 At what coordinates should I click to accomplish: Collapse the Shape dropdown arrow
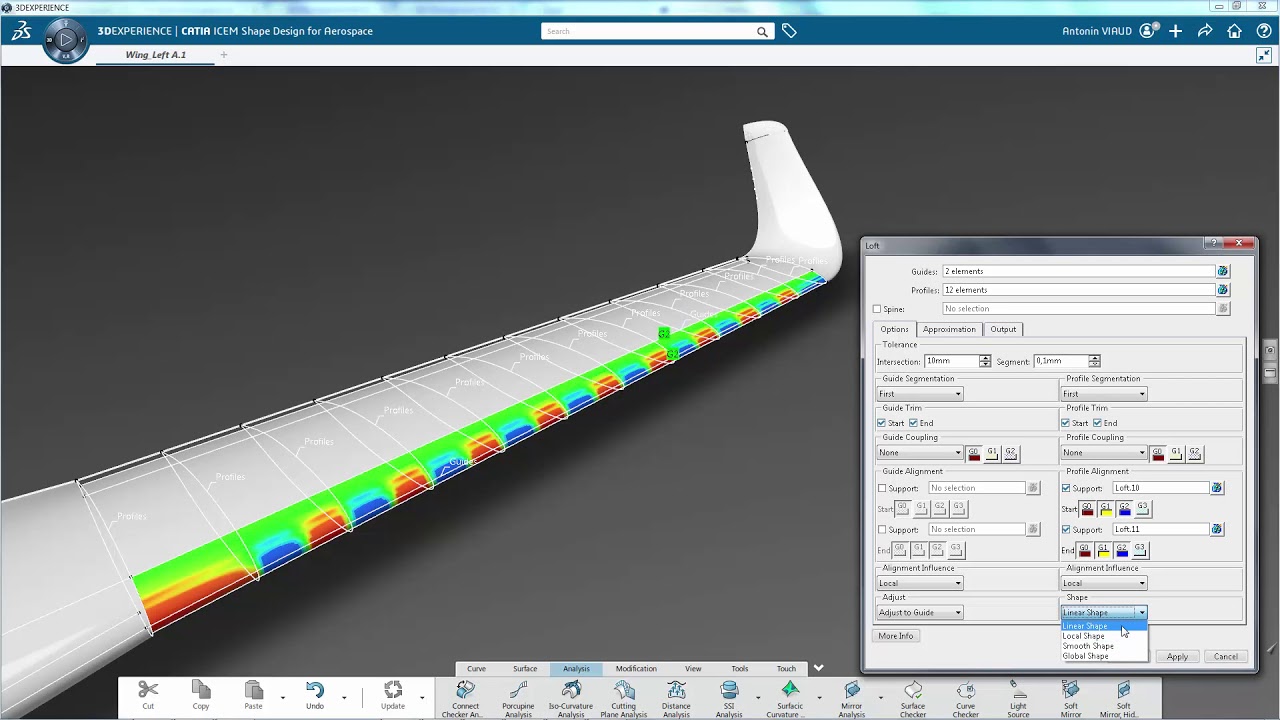pyautogui.click(x=1142, y=612)
